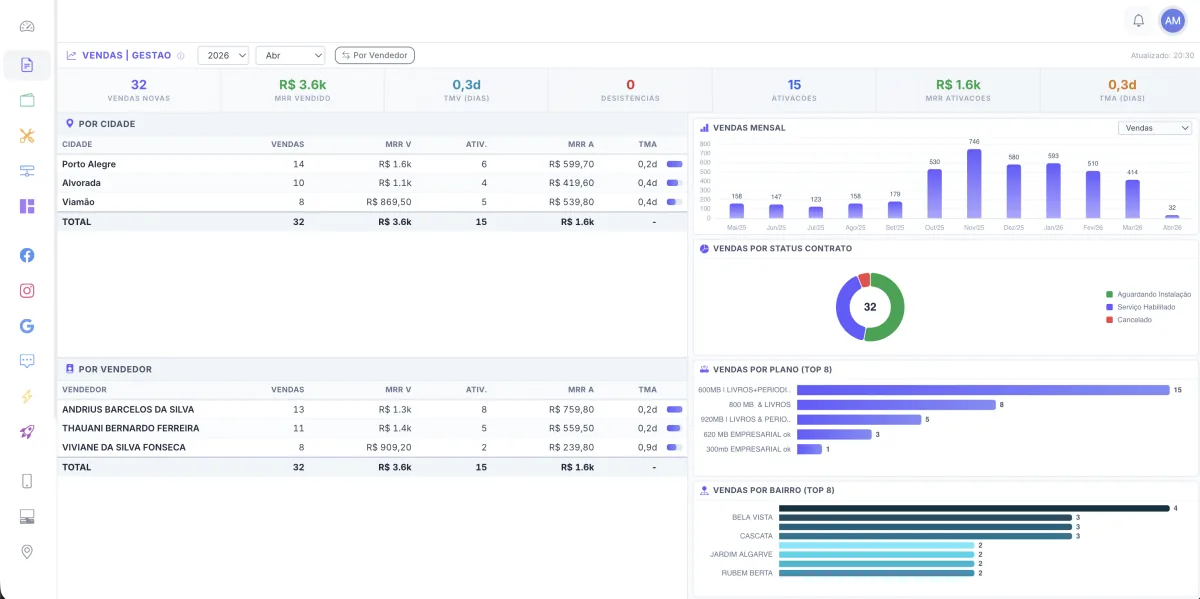Click the person icon in Por Vendedor header
The image size is (1200, 599).
tap(69, 369)
